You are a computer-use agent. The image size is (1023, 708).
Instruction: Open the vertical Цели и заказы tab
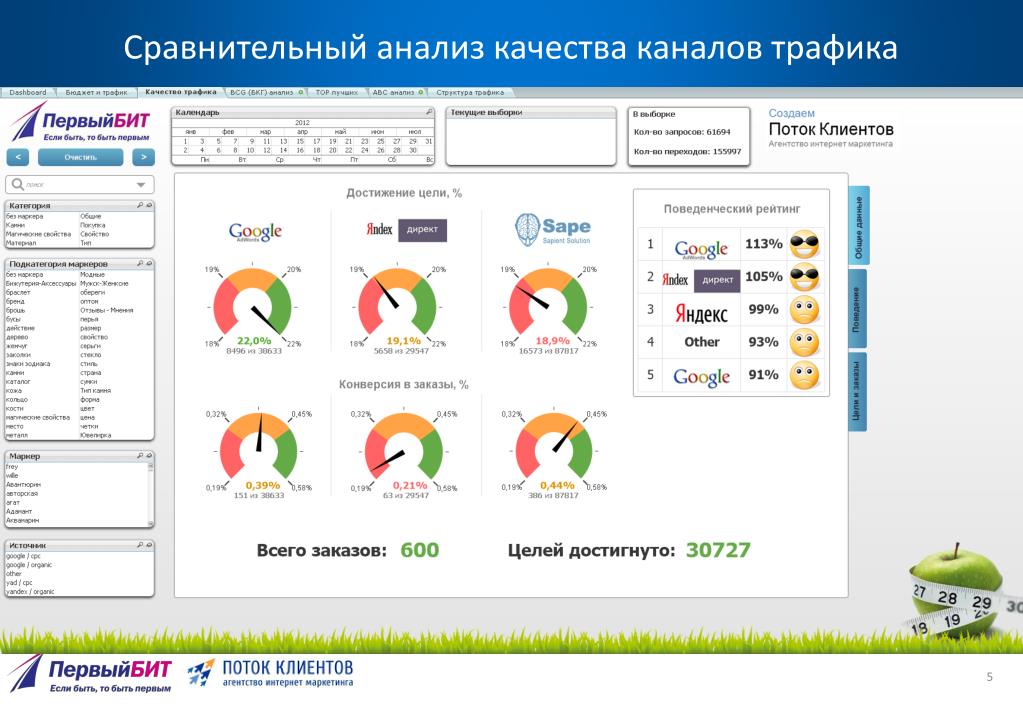[859, 392]
